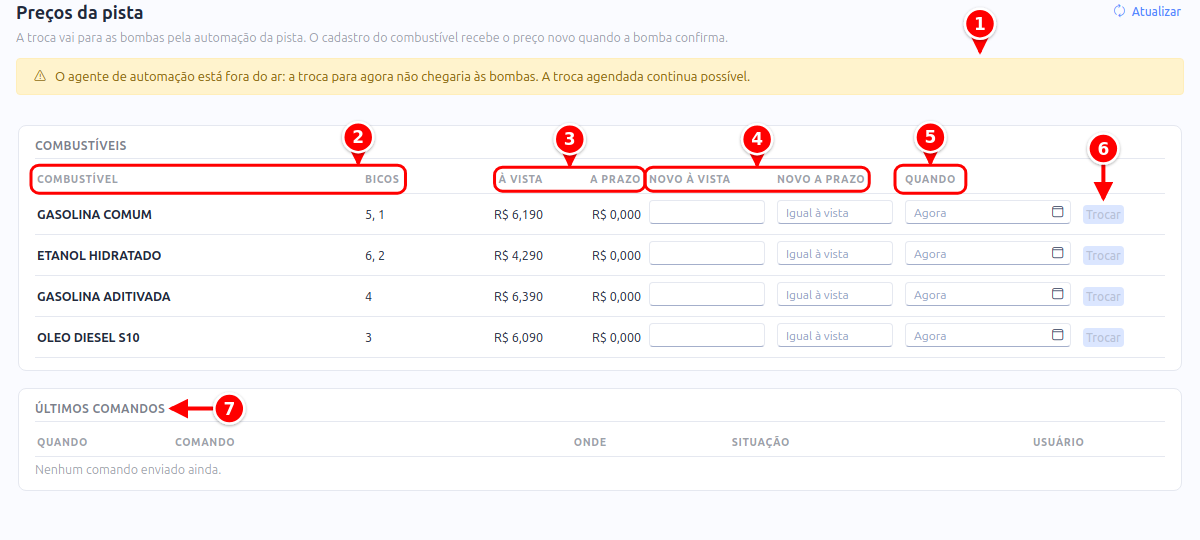This screenshot has height=540, width=1200.
Task: Open calendar icon in OLEO DIESEL S10 row
Action: pos(1057,335)
